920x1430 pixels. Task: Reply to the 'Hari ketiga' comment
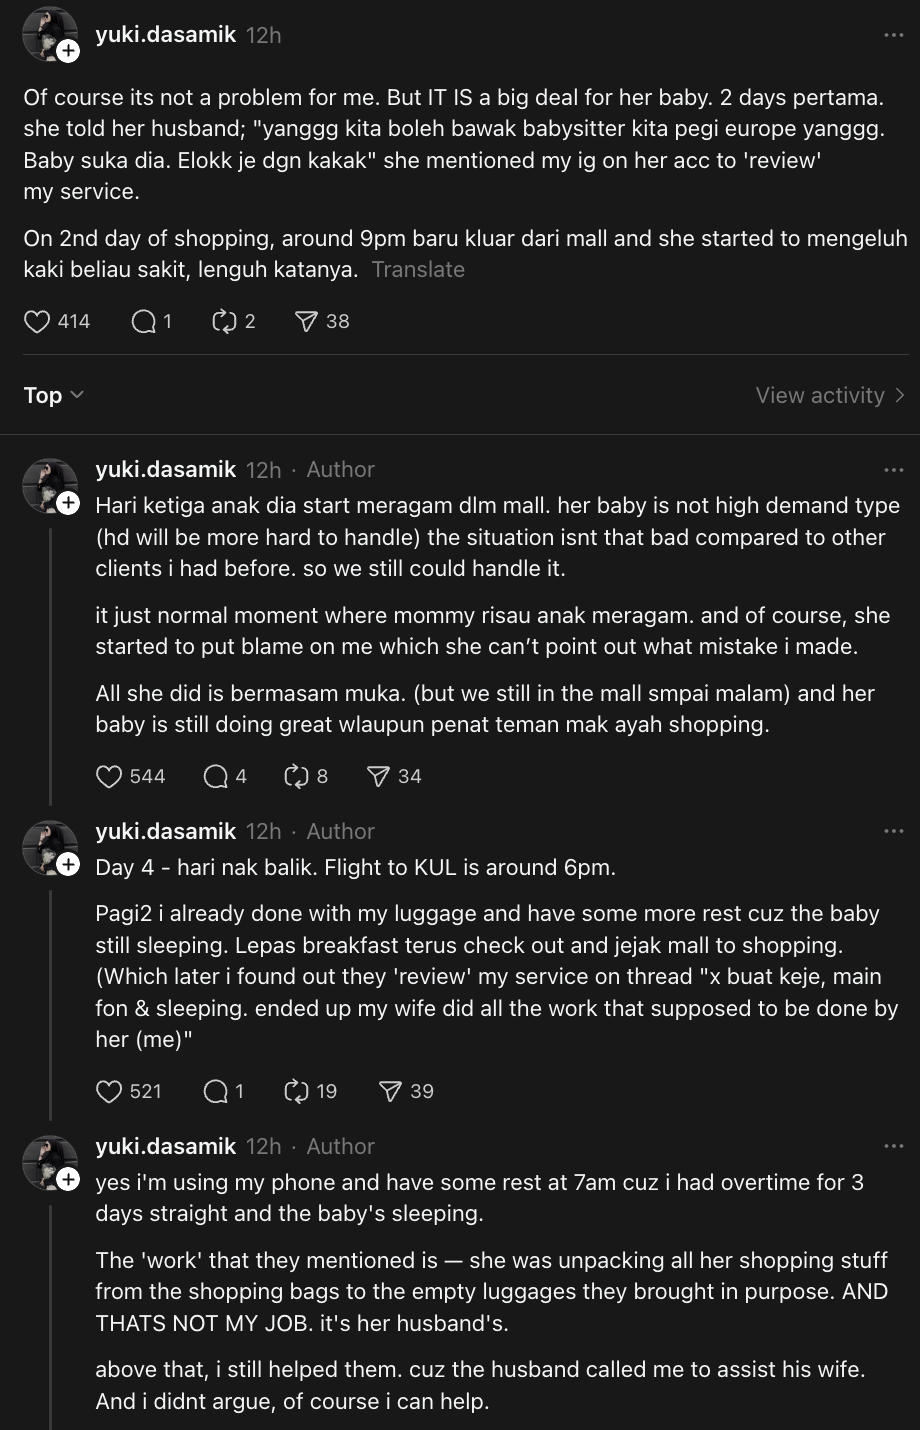[216, 776]
